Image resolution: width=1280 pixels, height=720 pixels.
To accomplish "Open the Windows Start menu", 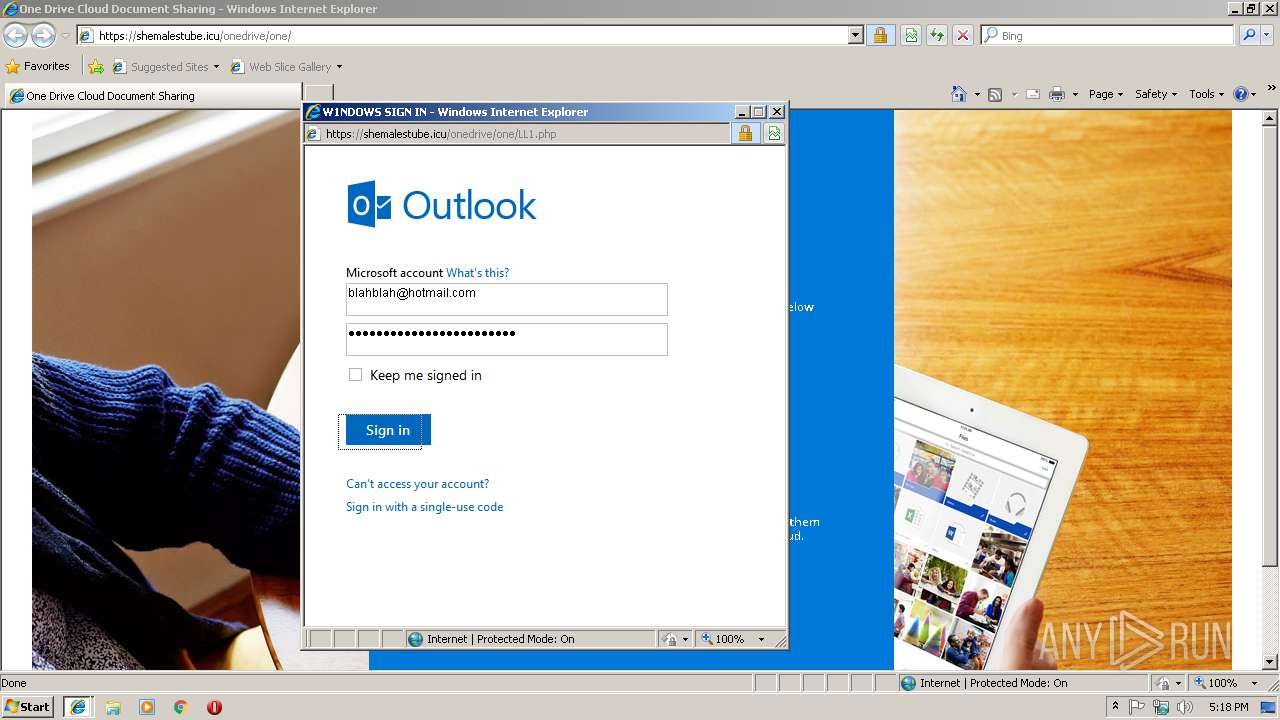I will pos(28,706).
